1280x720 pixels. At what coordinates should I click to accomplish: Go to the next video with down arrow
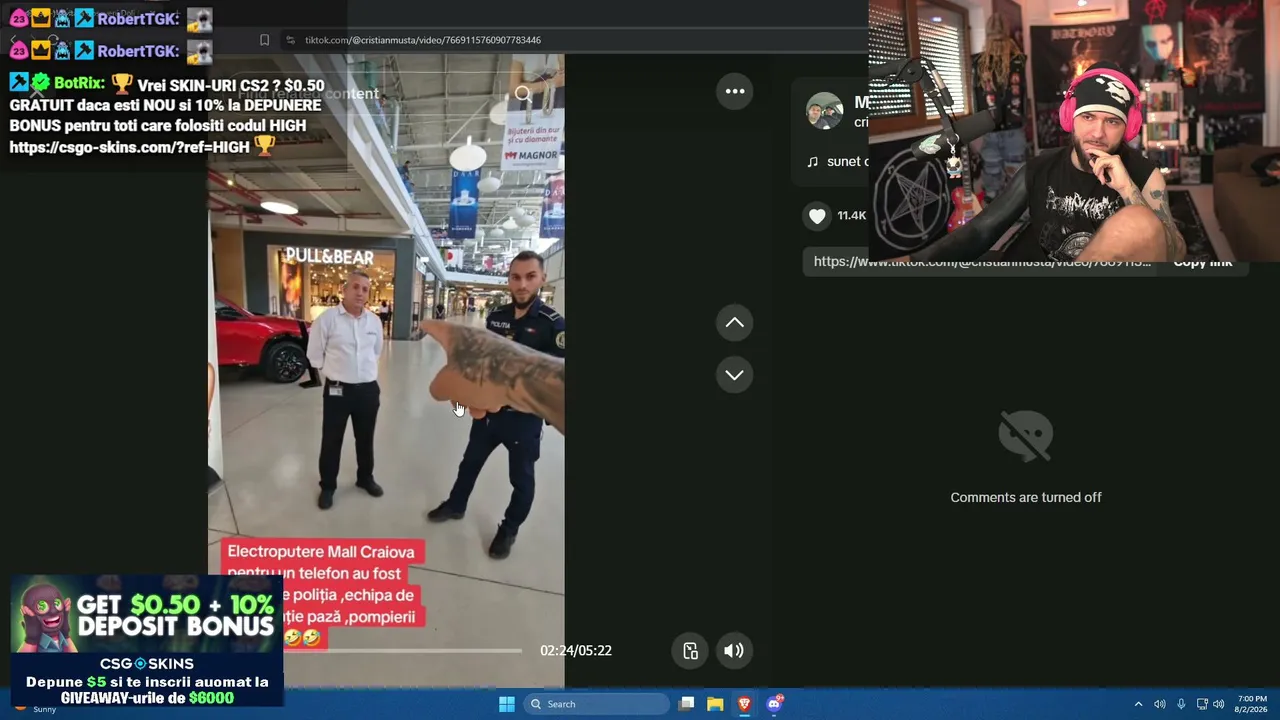coord(734,375)
